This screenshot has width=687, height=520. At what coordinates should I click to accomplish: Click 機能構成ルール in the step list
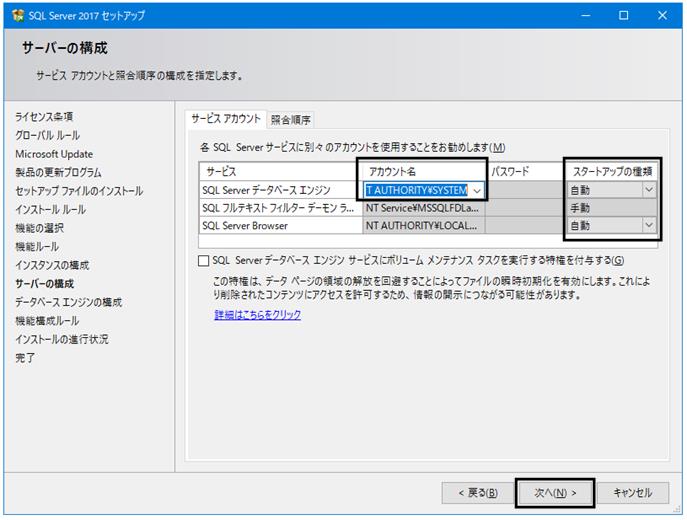[x=47, y=321]
